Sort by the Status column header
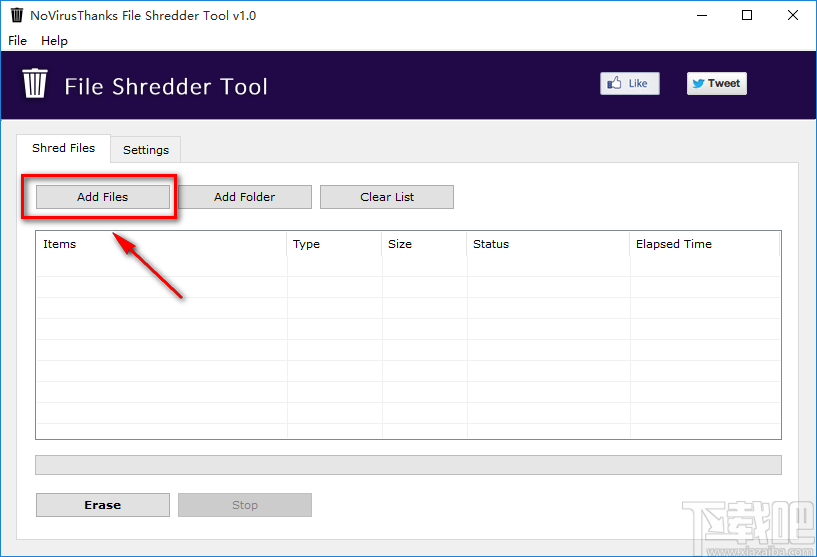The image size is (817, 557). [549, 244]
